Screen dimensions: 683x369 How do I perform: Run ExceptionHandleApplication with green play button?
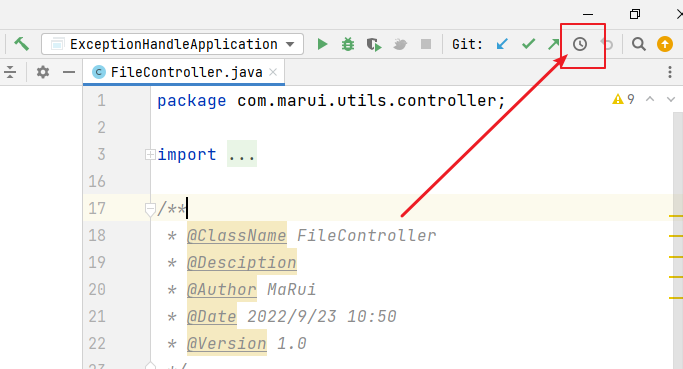coord(322,44)
